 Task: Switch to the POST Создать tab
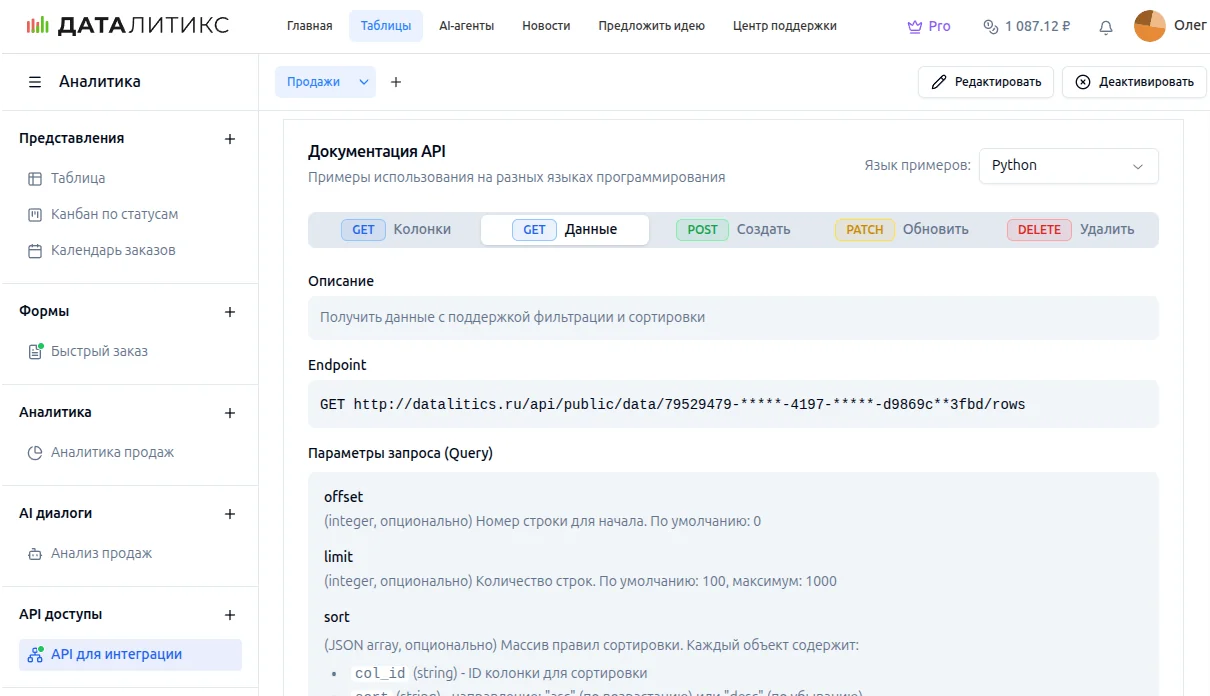733,230
